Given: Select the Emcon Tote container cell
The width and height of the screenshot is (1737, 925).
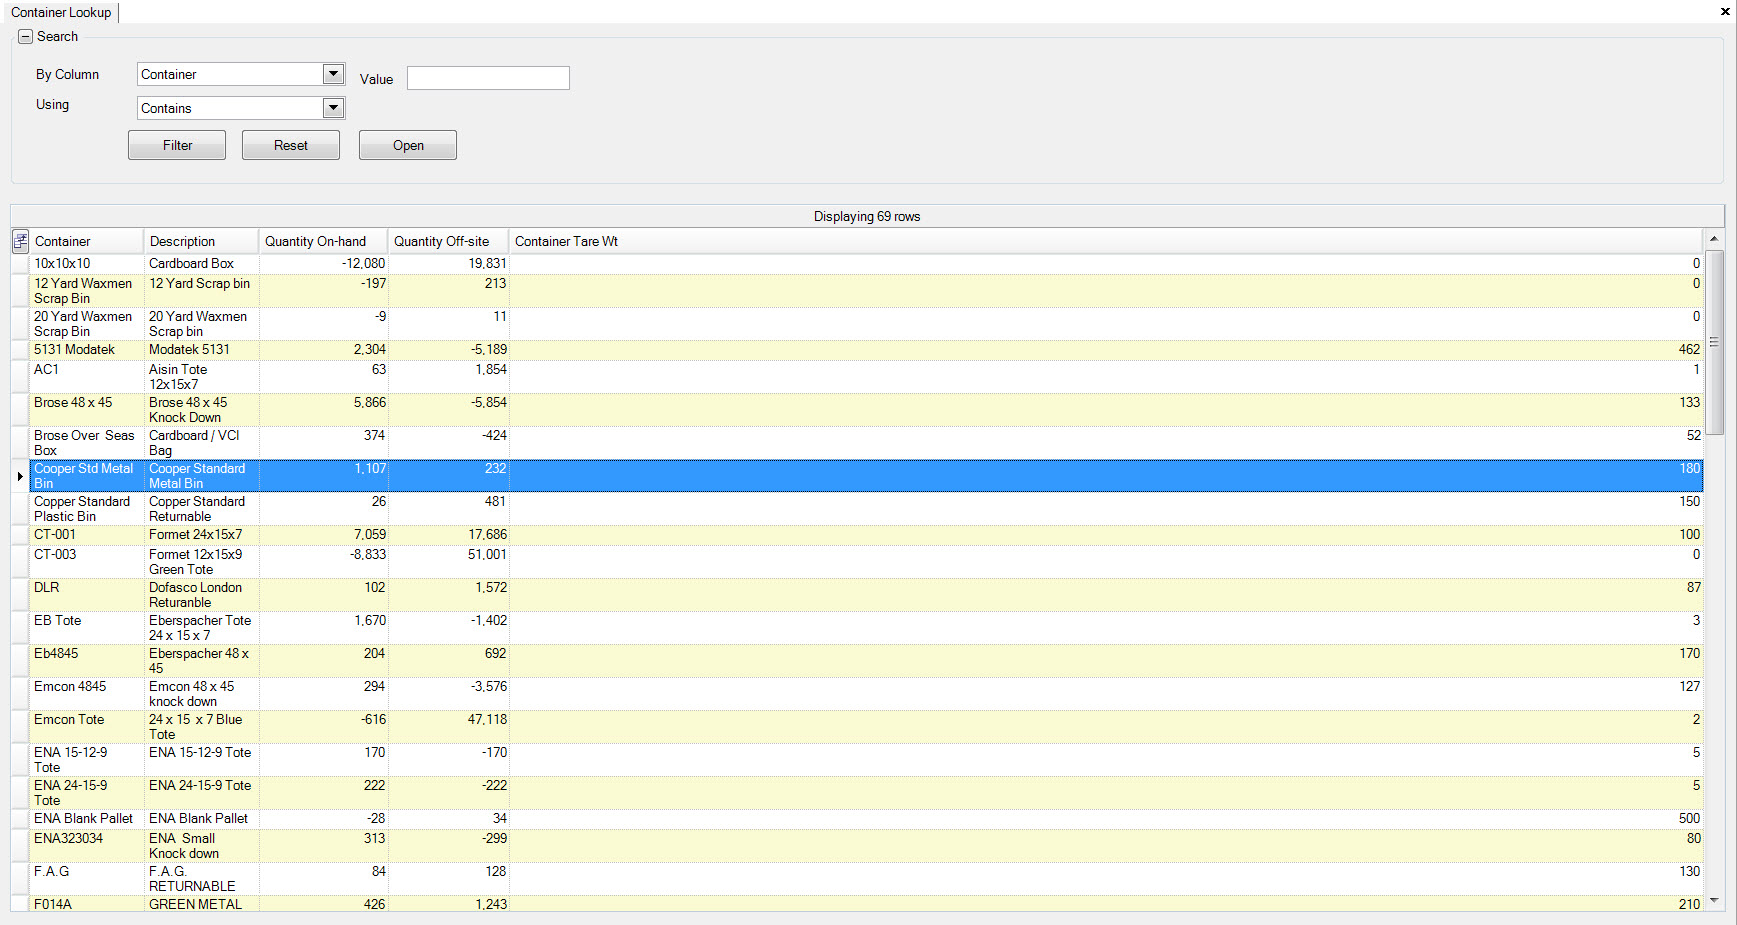Looking at the screenshot, I should point(87,727).
